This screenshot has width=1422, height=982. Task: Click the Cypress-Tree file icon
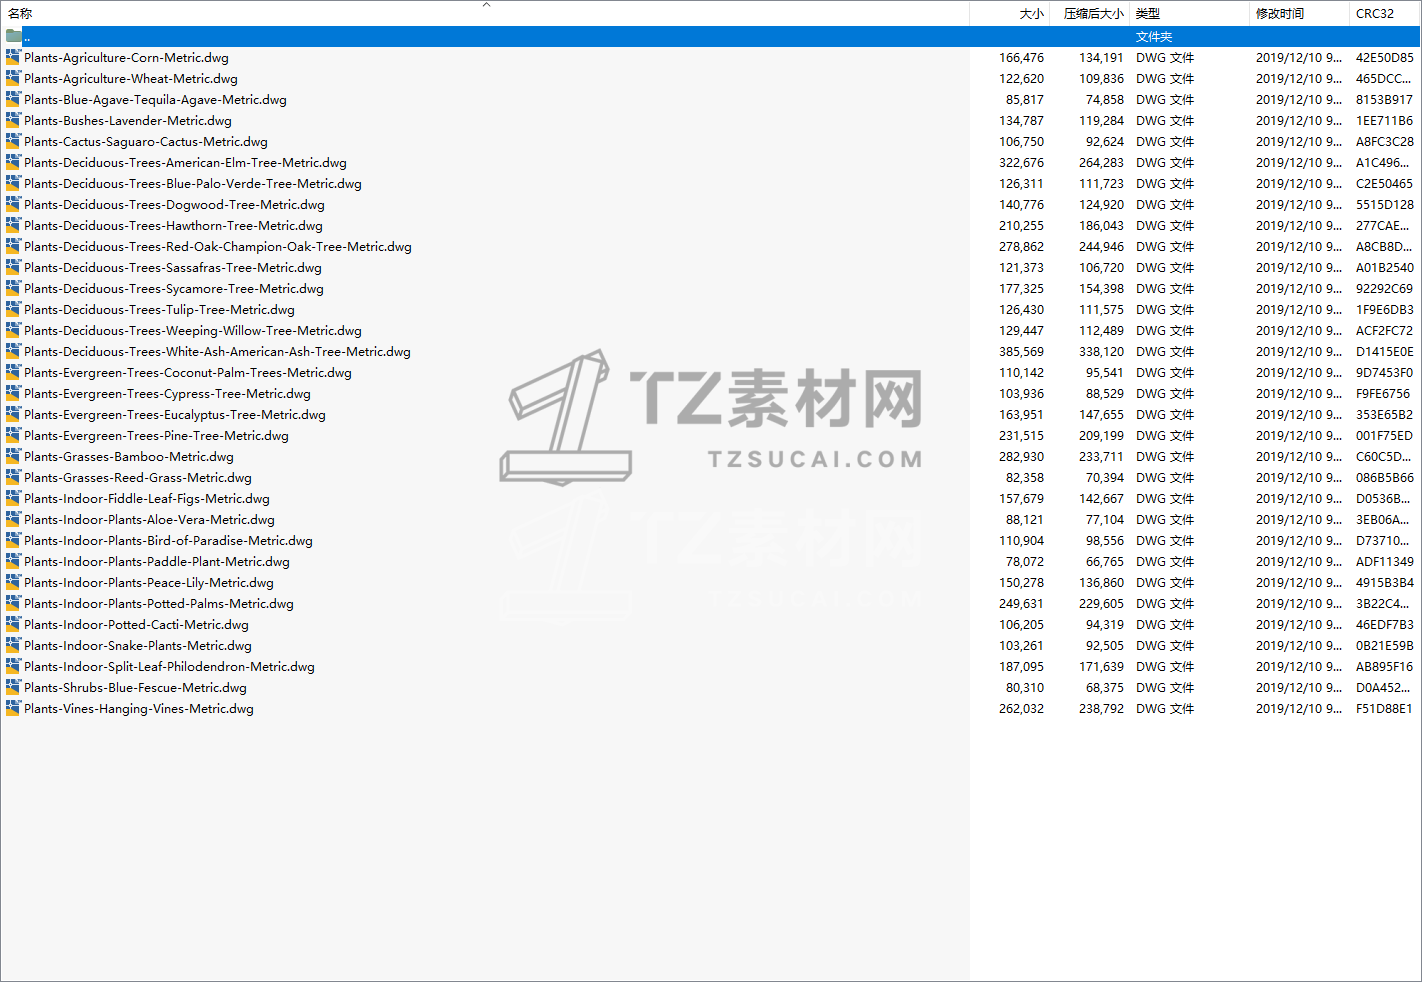[13, 394]
